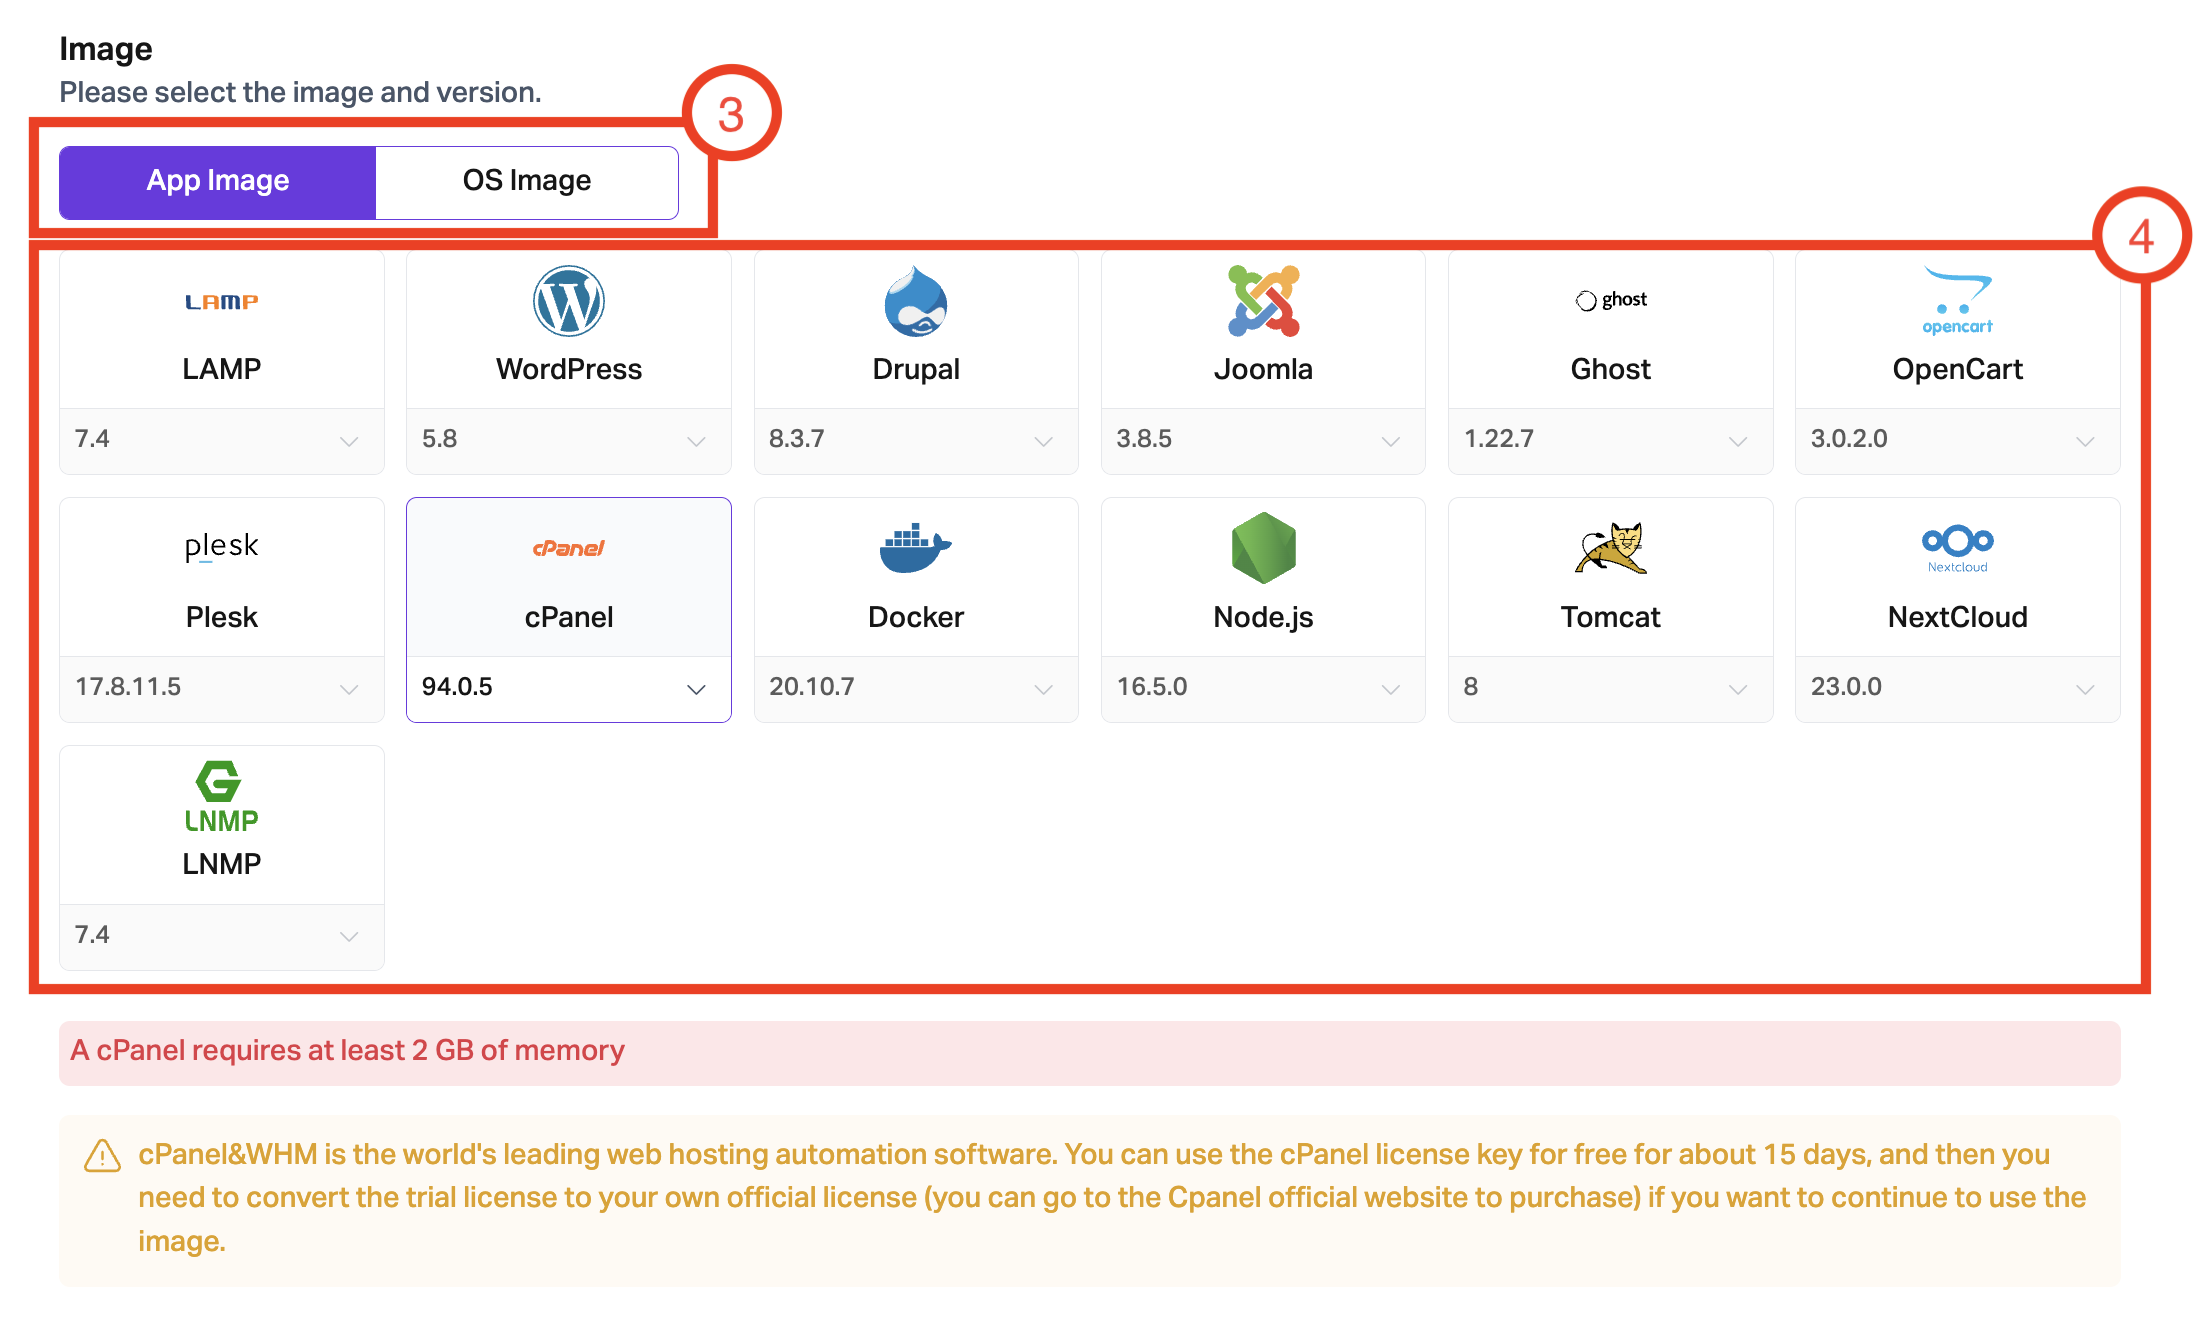Click the Node.js card title text
Viewport: 2193px width, 1326px height.
[x=1263, y=617]
